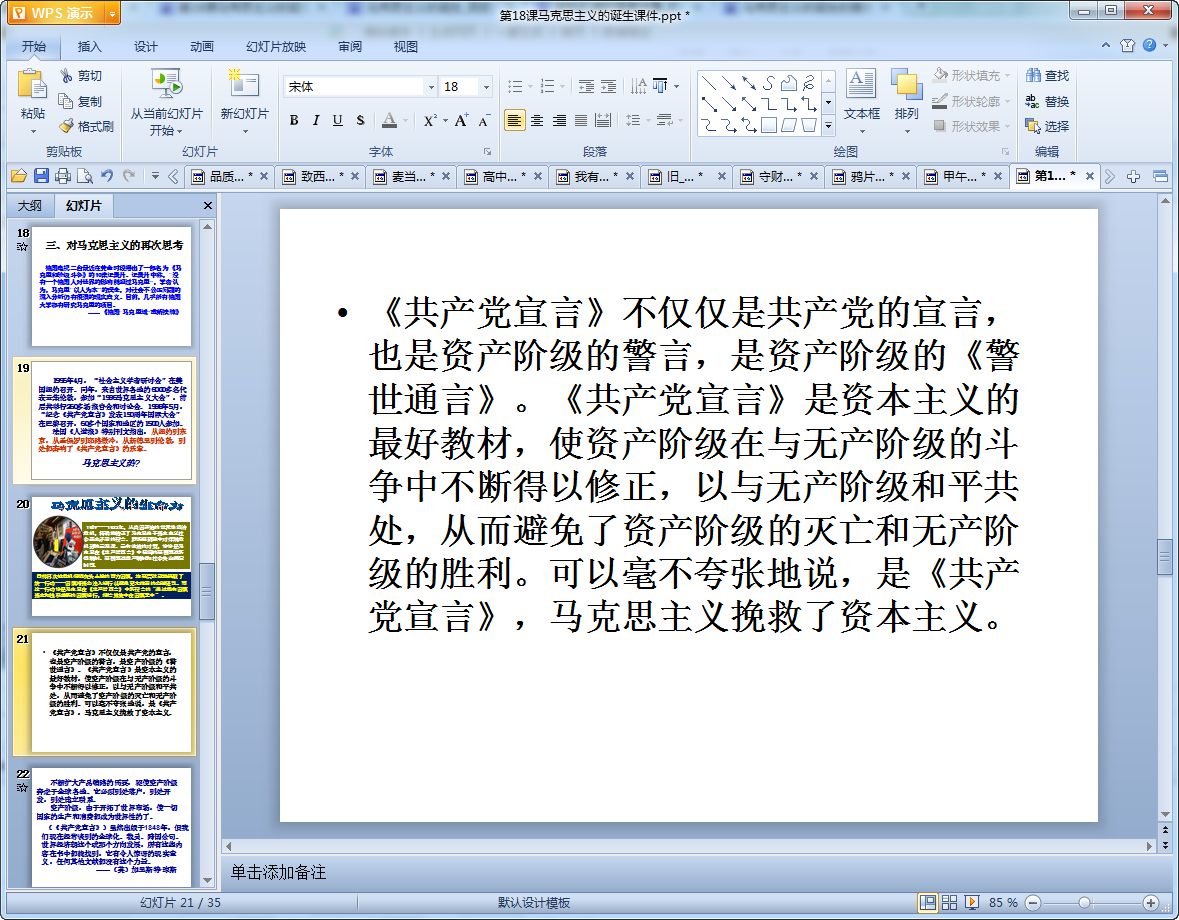Open the font size dropdown (18)
The width and height of the screenshot is (1179, 920).
[486, 87]
